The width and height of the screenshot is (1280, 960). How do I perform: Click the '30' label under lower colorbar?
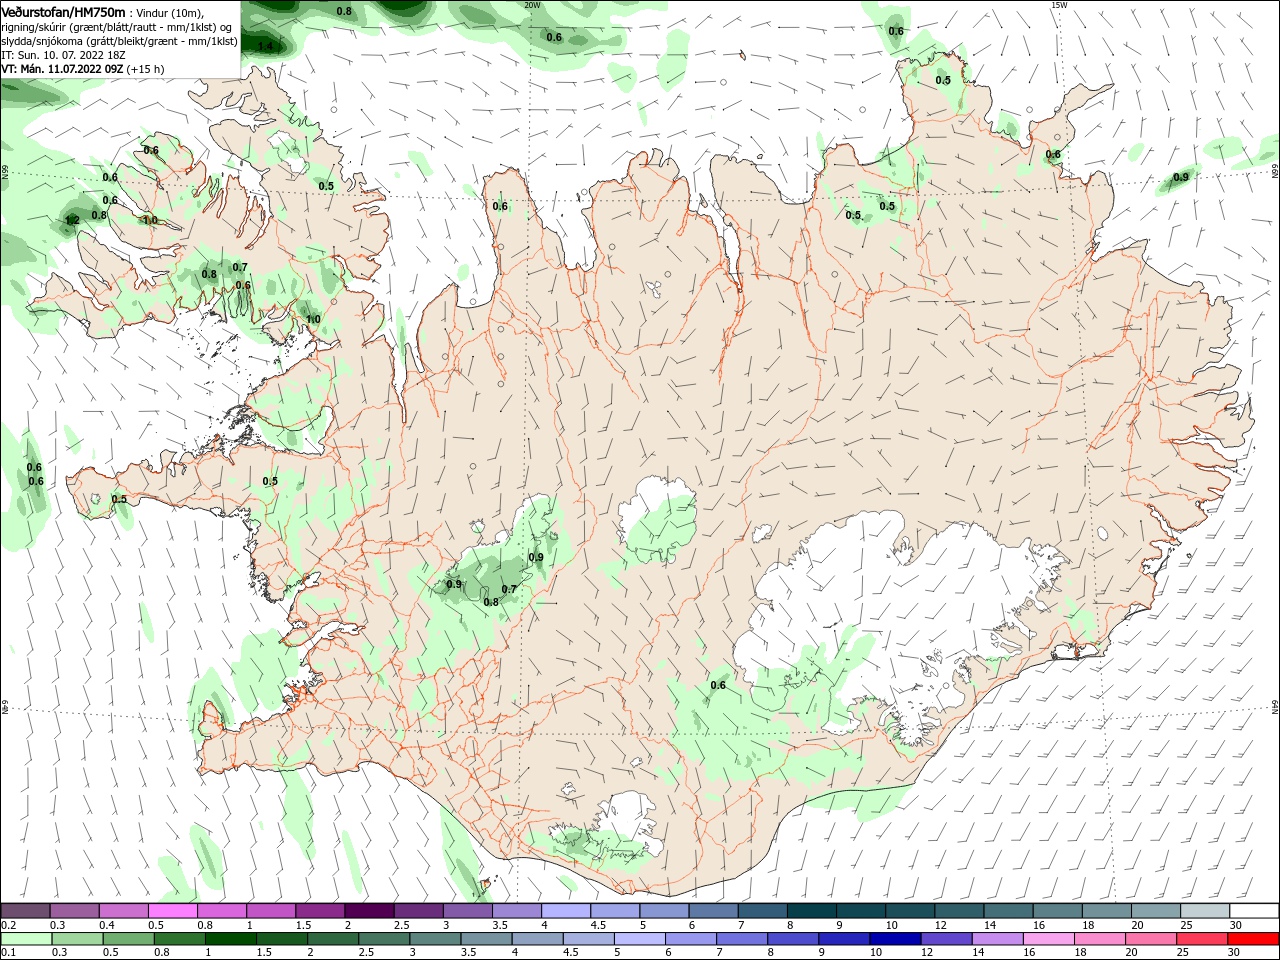(x=1234, y=953)
